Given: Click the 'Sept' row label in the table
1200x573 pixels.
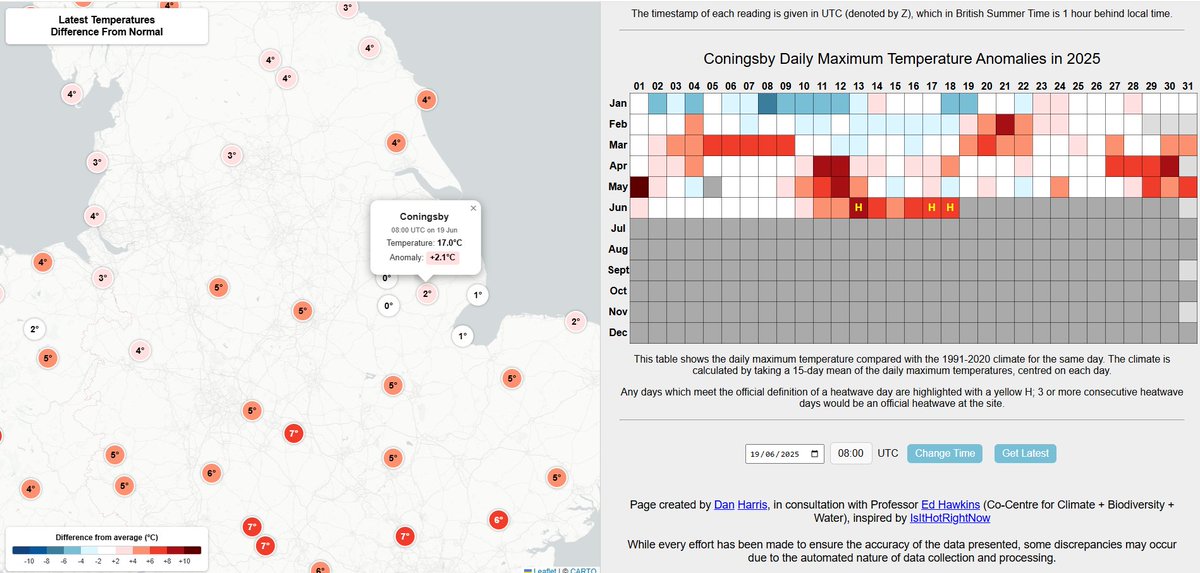Looking at the screenshot, I should tap(618, 270).
